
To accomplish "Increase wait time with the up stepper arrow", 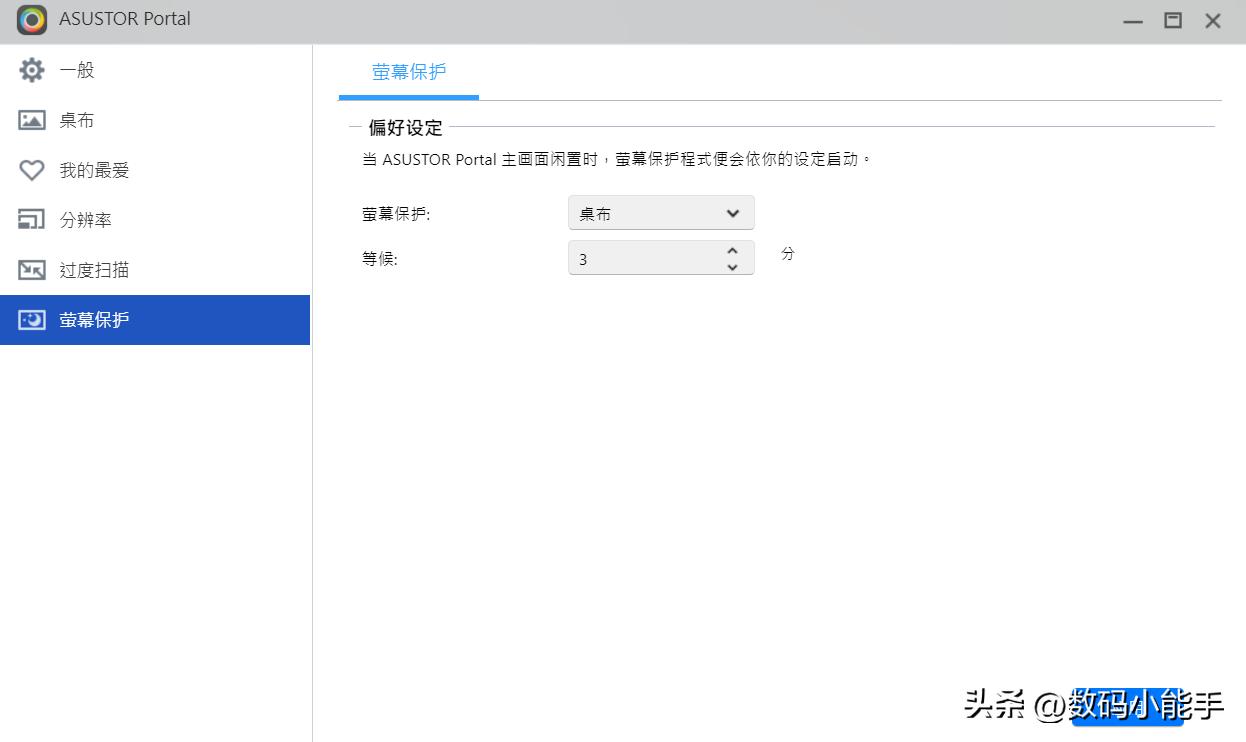I will 731,251.
